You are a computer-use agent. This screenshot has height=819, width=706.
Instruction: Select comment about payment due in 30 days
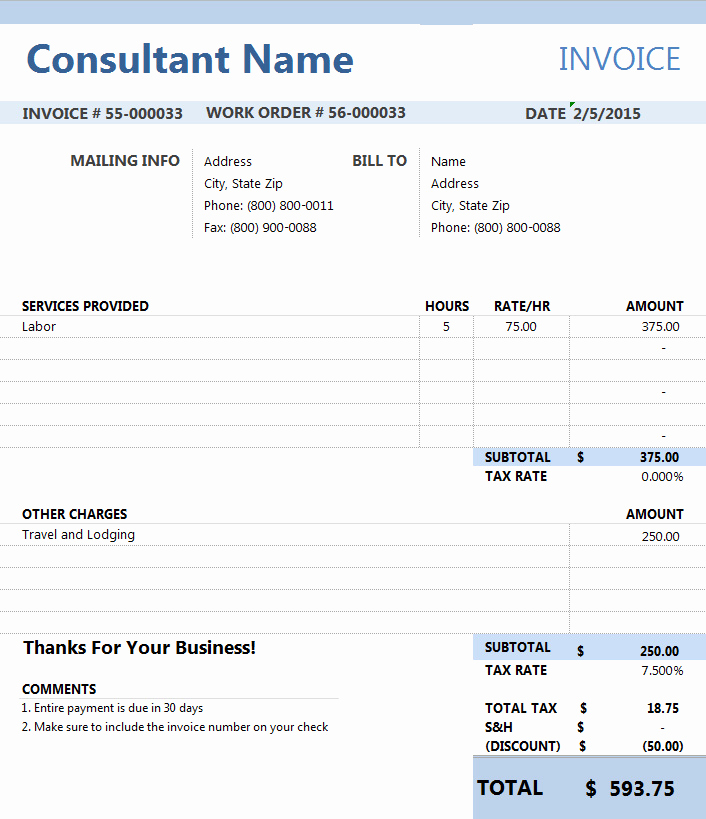click(112, 708)
